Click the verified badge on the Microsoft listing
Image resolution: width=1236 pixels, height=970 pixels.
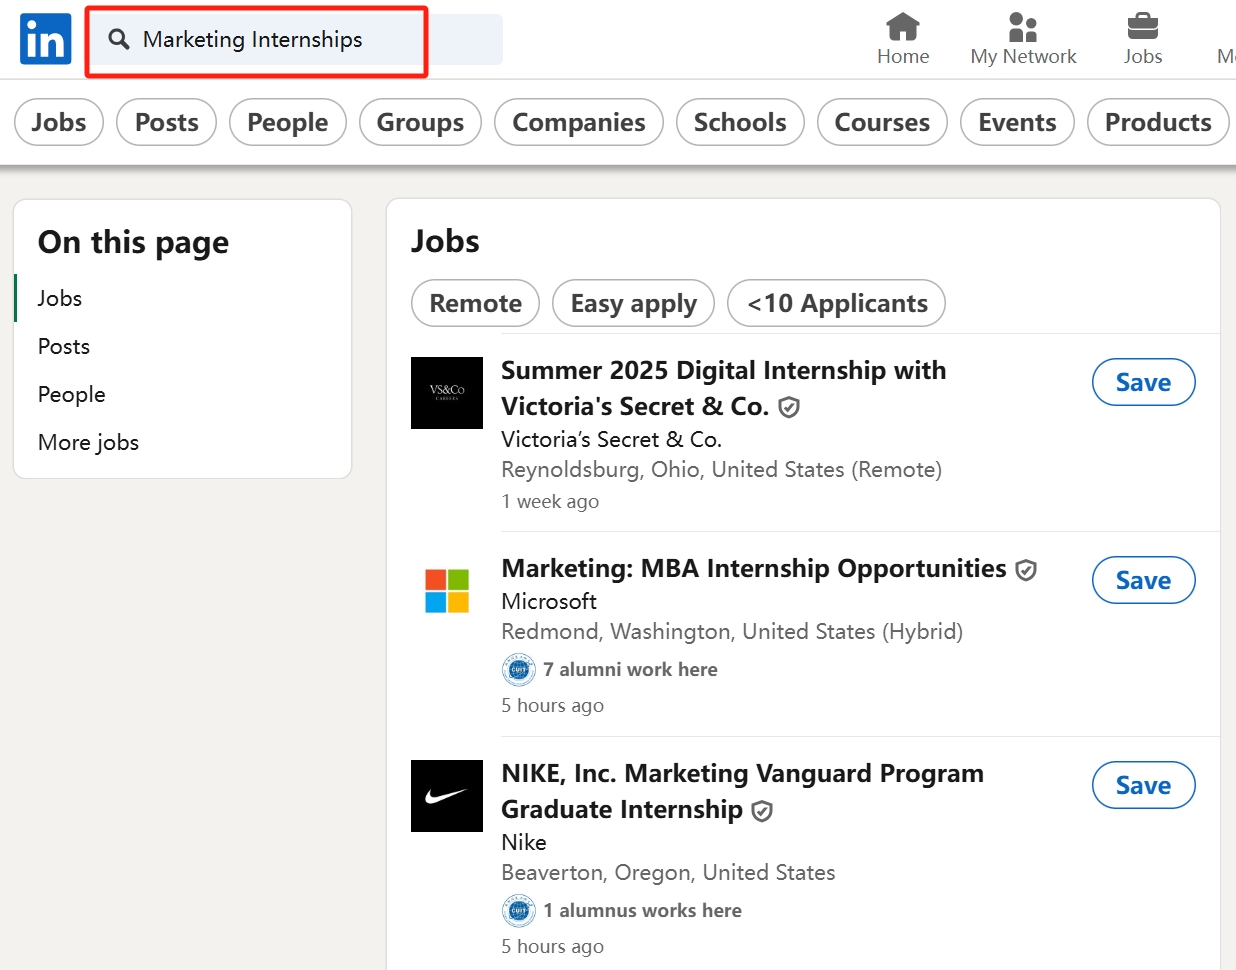pos(1026,570)
